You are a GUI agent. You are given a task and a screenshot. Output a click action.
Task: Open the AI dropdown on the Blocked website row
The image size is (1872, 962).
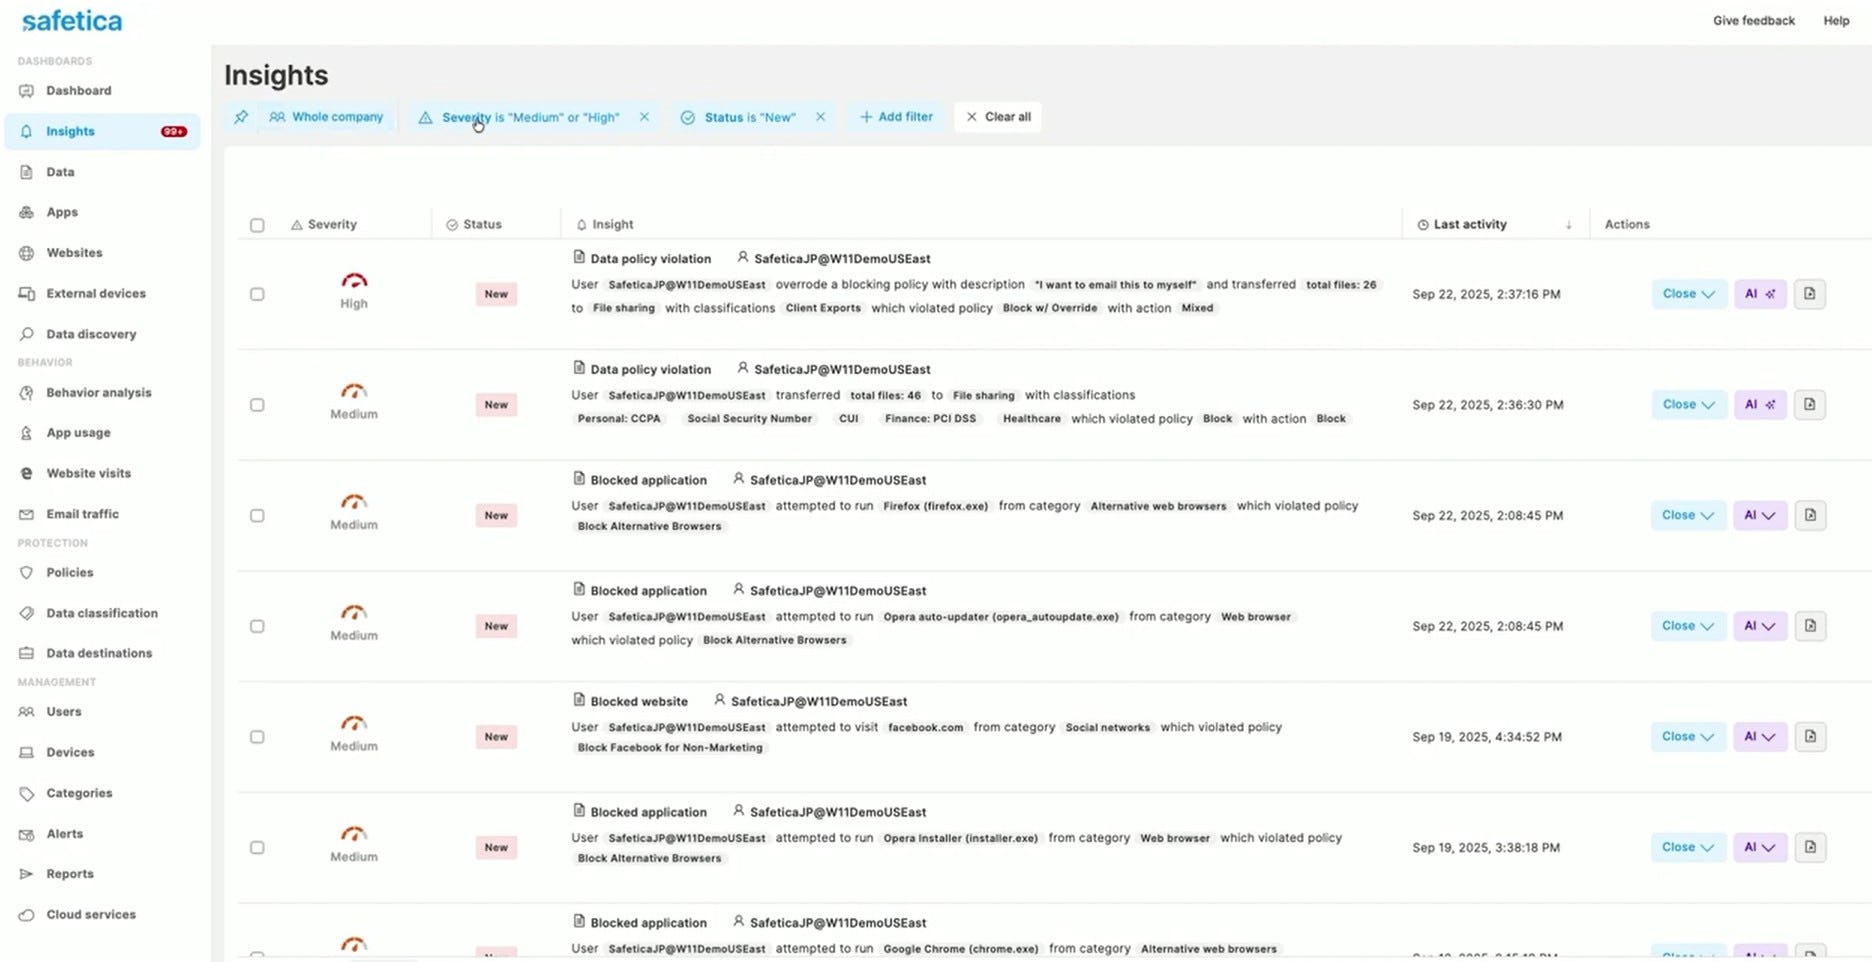(x=1759, y=736)
